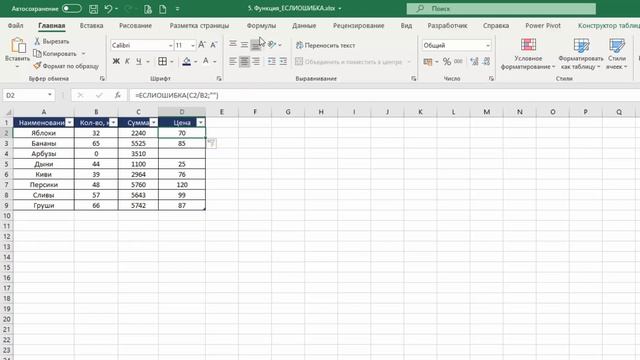Toggle Italic (К) formatting
This screenshot has width=640, height=360.
point(127,61)
